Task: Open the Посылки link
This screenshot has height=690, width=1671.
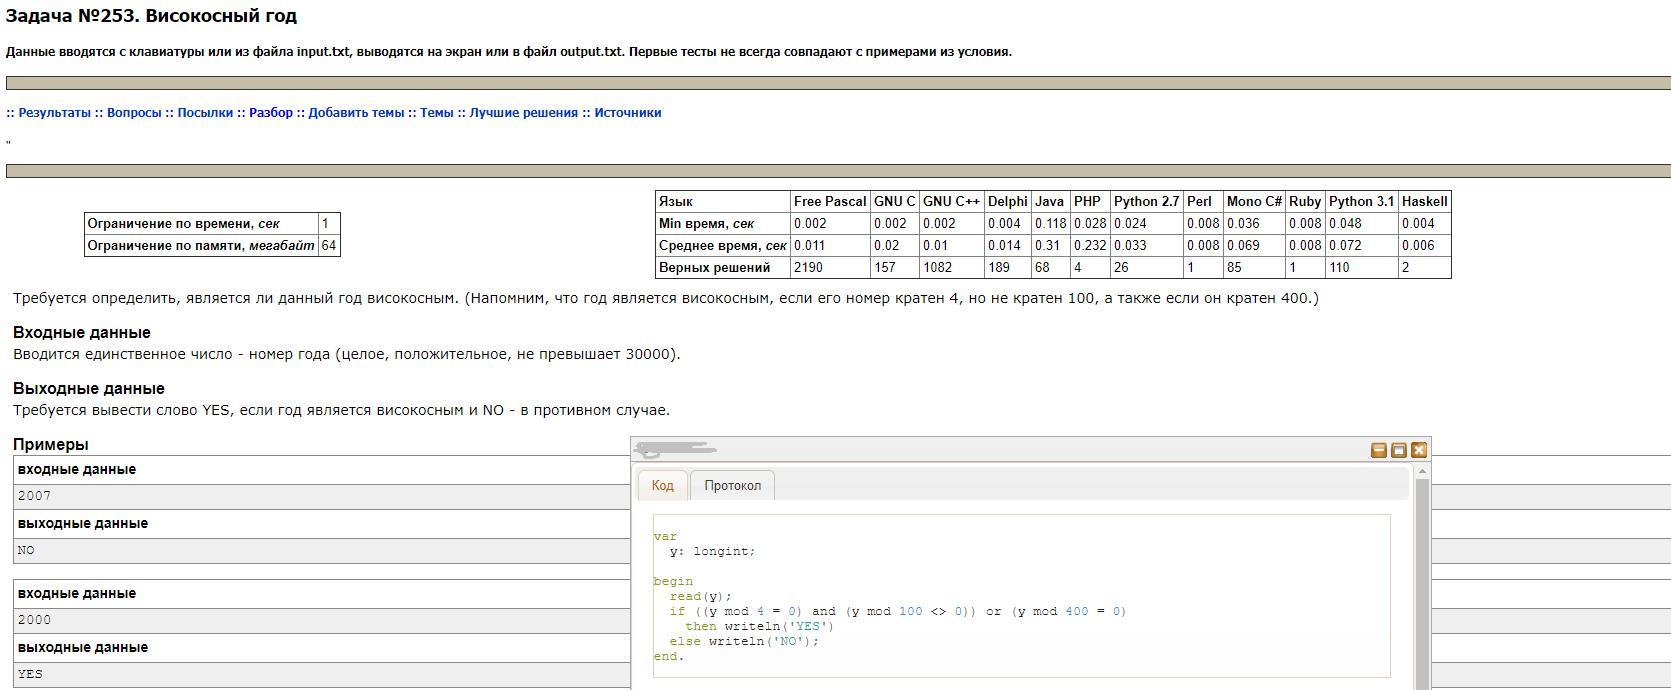Action: pos(205,113)
